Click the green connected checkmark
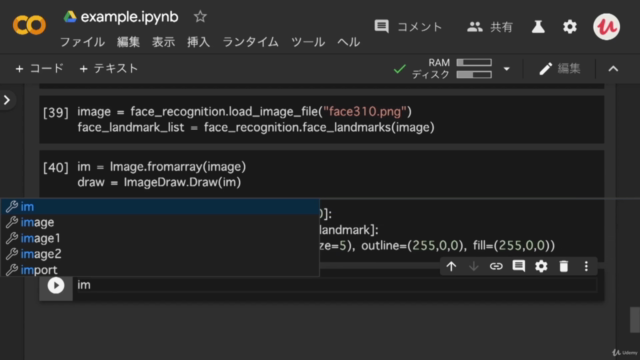 (x=400, y=69)
